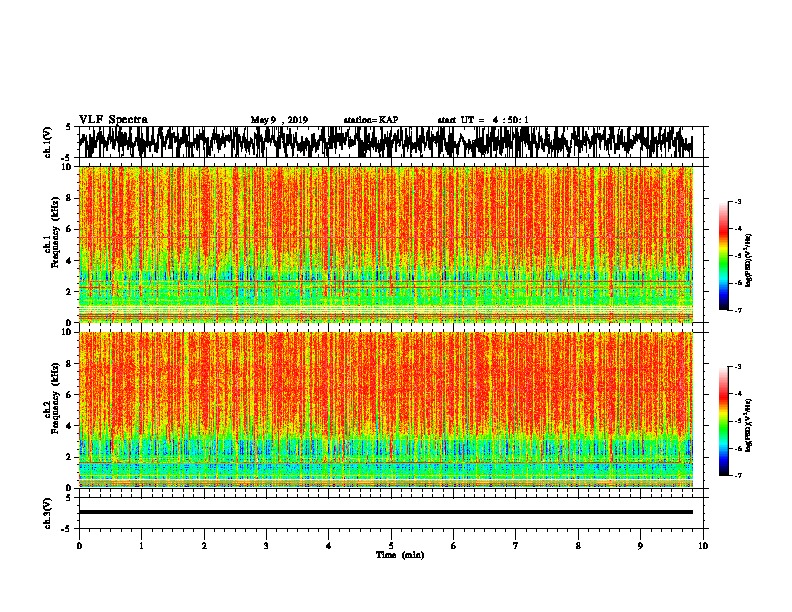Click the ch.2 "Frequency (kHz)" axis label
792x612 pixels.
click(55, 398)
